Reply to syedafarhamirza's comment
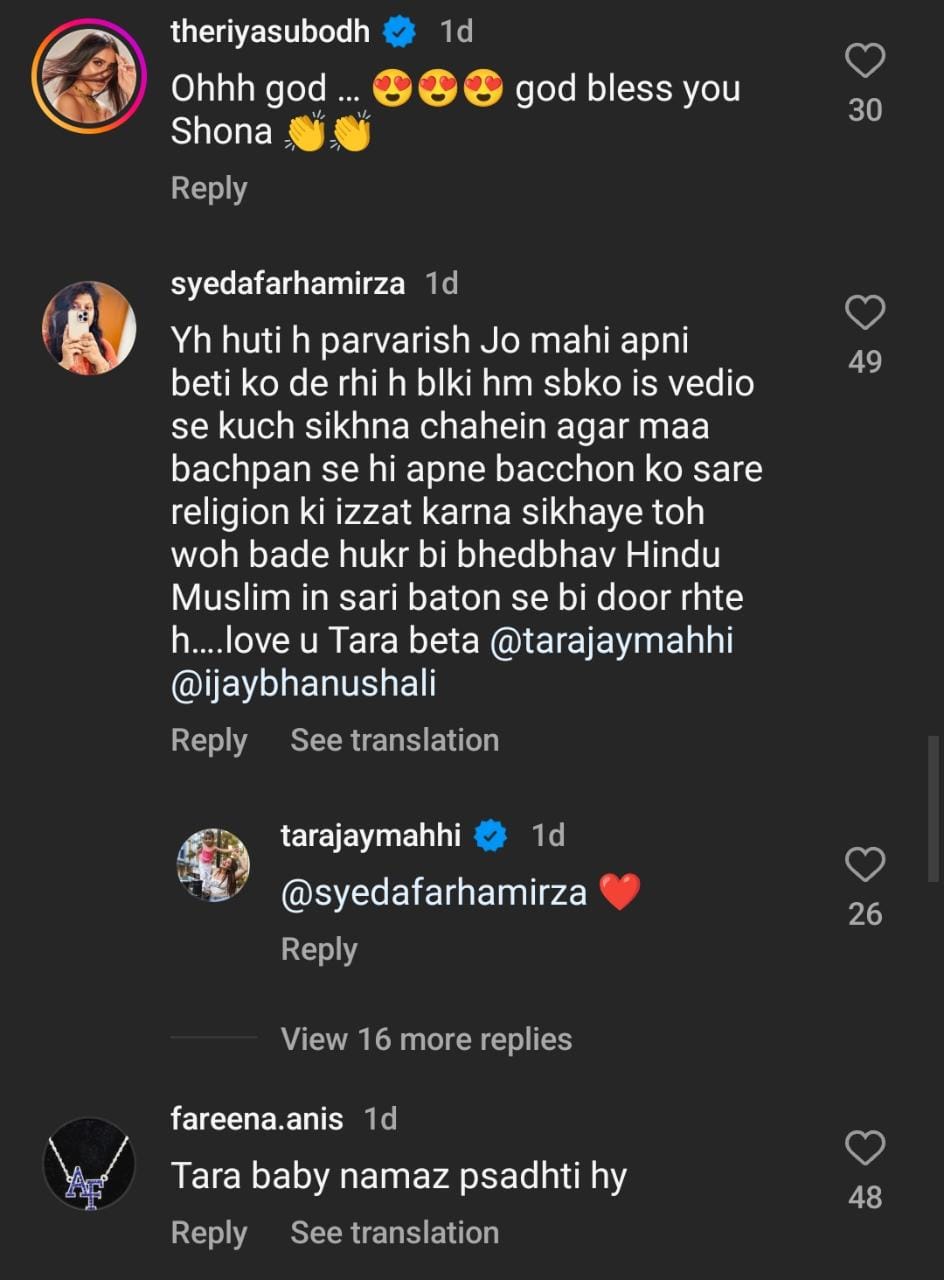Viewport: 944px width, 1280px height. pyautogui.click(x=209, y=740)
